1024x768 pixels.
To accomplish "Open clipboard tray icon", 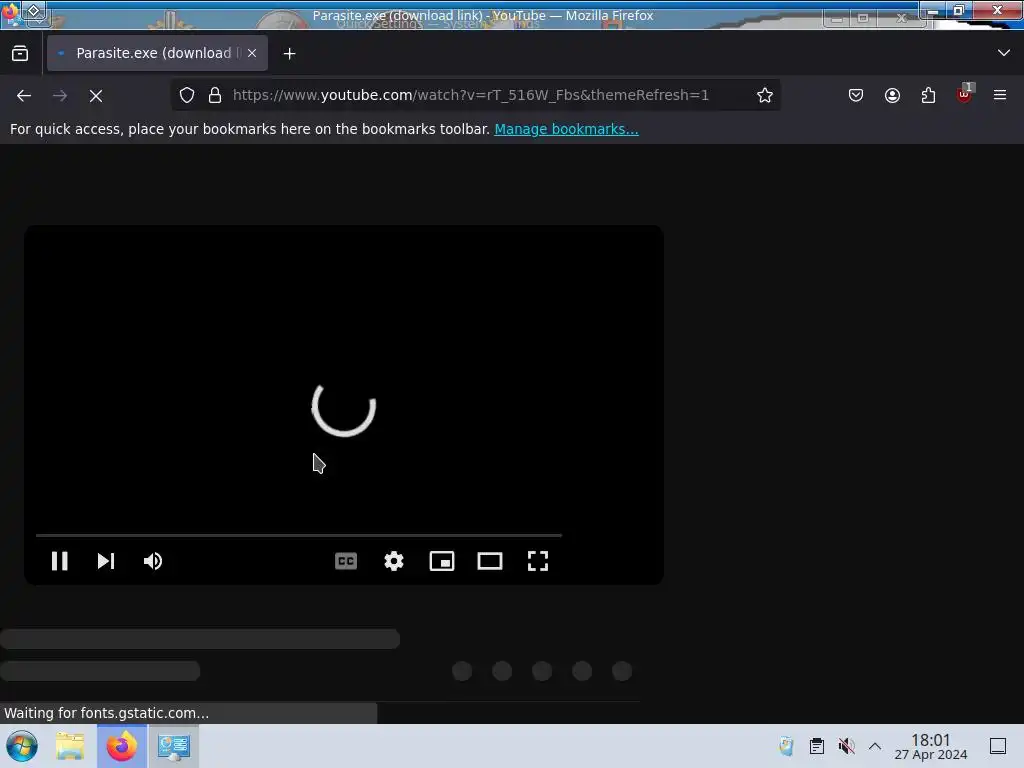I will tap(816, 746).
